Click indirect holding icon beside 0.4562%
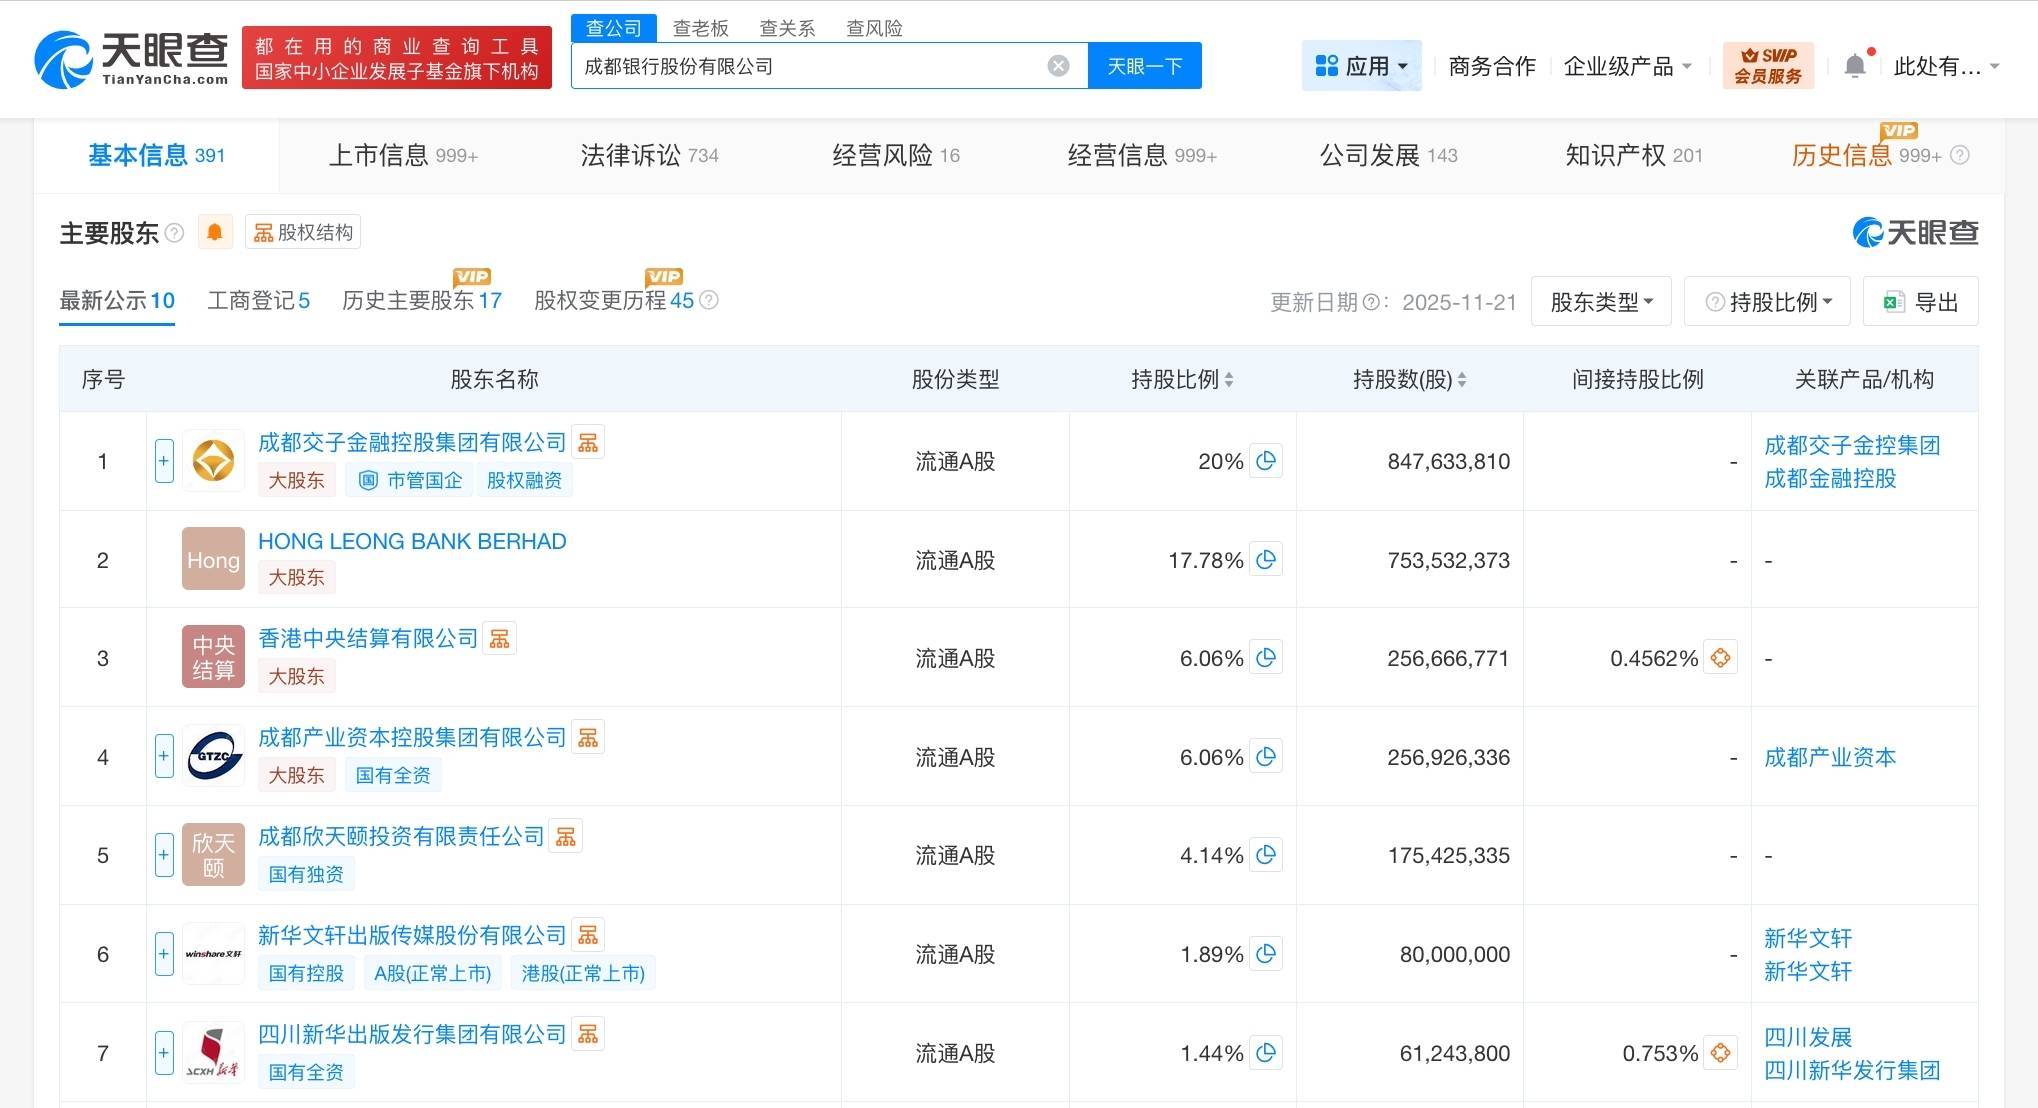The image size is (2038, 1108). pos(1720,658)
